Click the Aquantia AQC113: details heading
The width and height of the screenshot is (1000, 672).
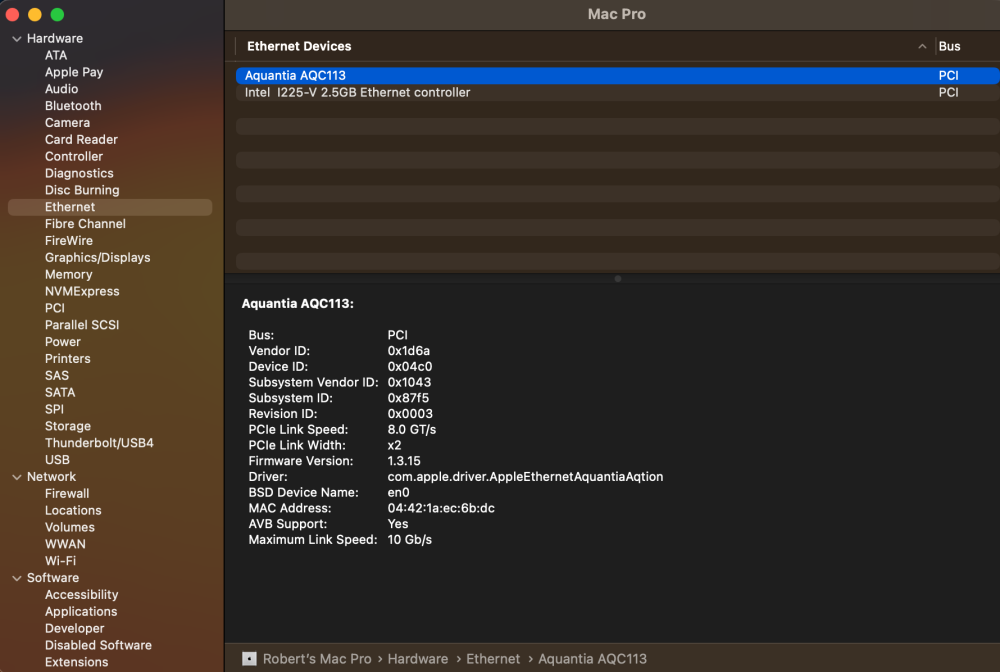click(297, 303)
